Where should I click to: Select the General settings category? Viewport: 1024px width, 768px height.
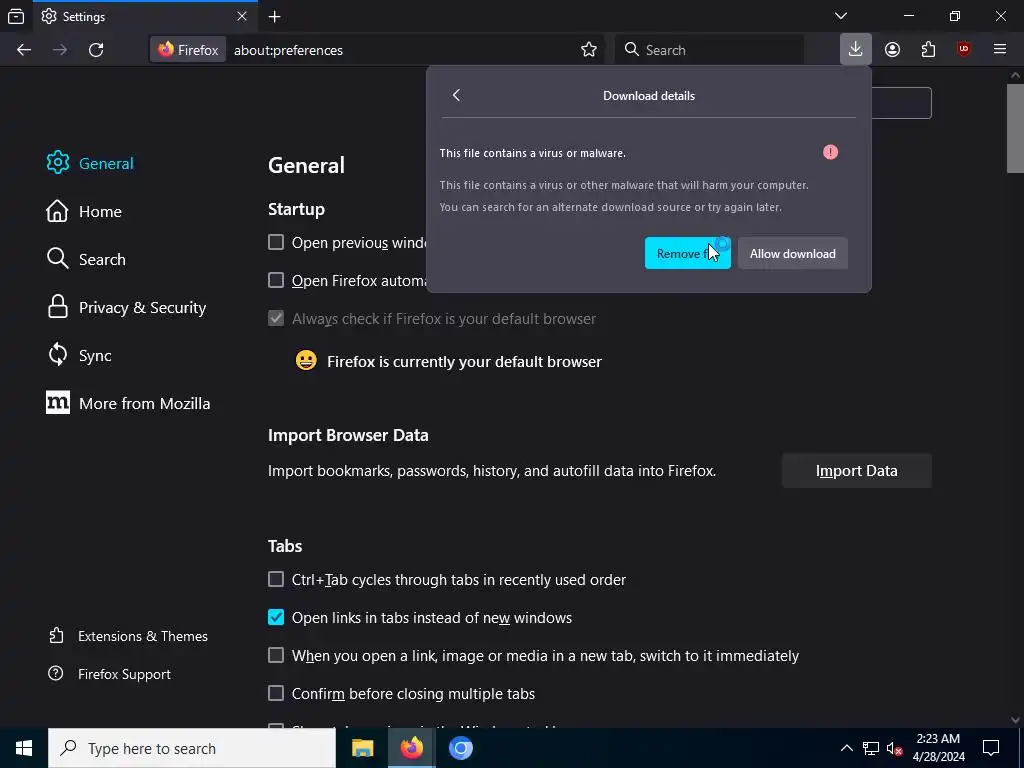[90, 163]
